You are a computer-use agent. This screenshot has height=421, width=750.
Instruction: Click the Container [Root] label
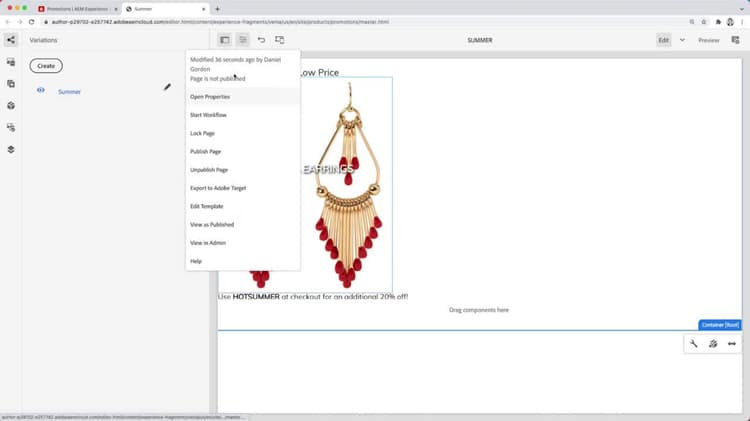(720, 325)
